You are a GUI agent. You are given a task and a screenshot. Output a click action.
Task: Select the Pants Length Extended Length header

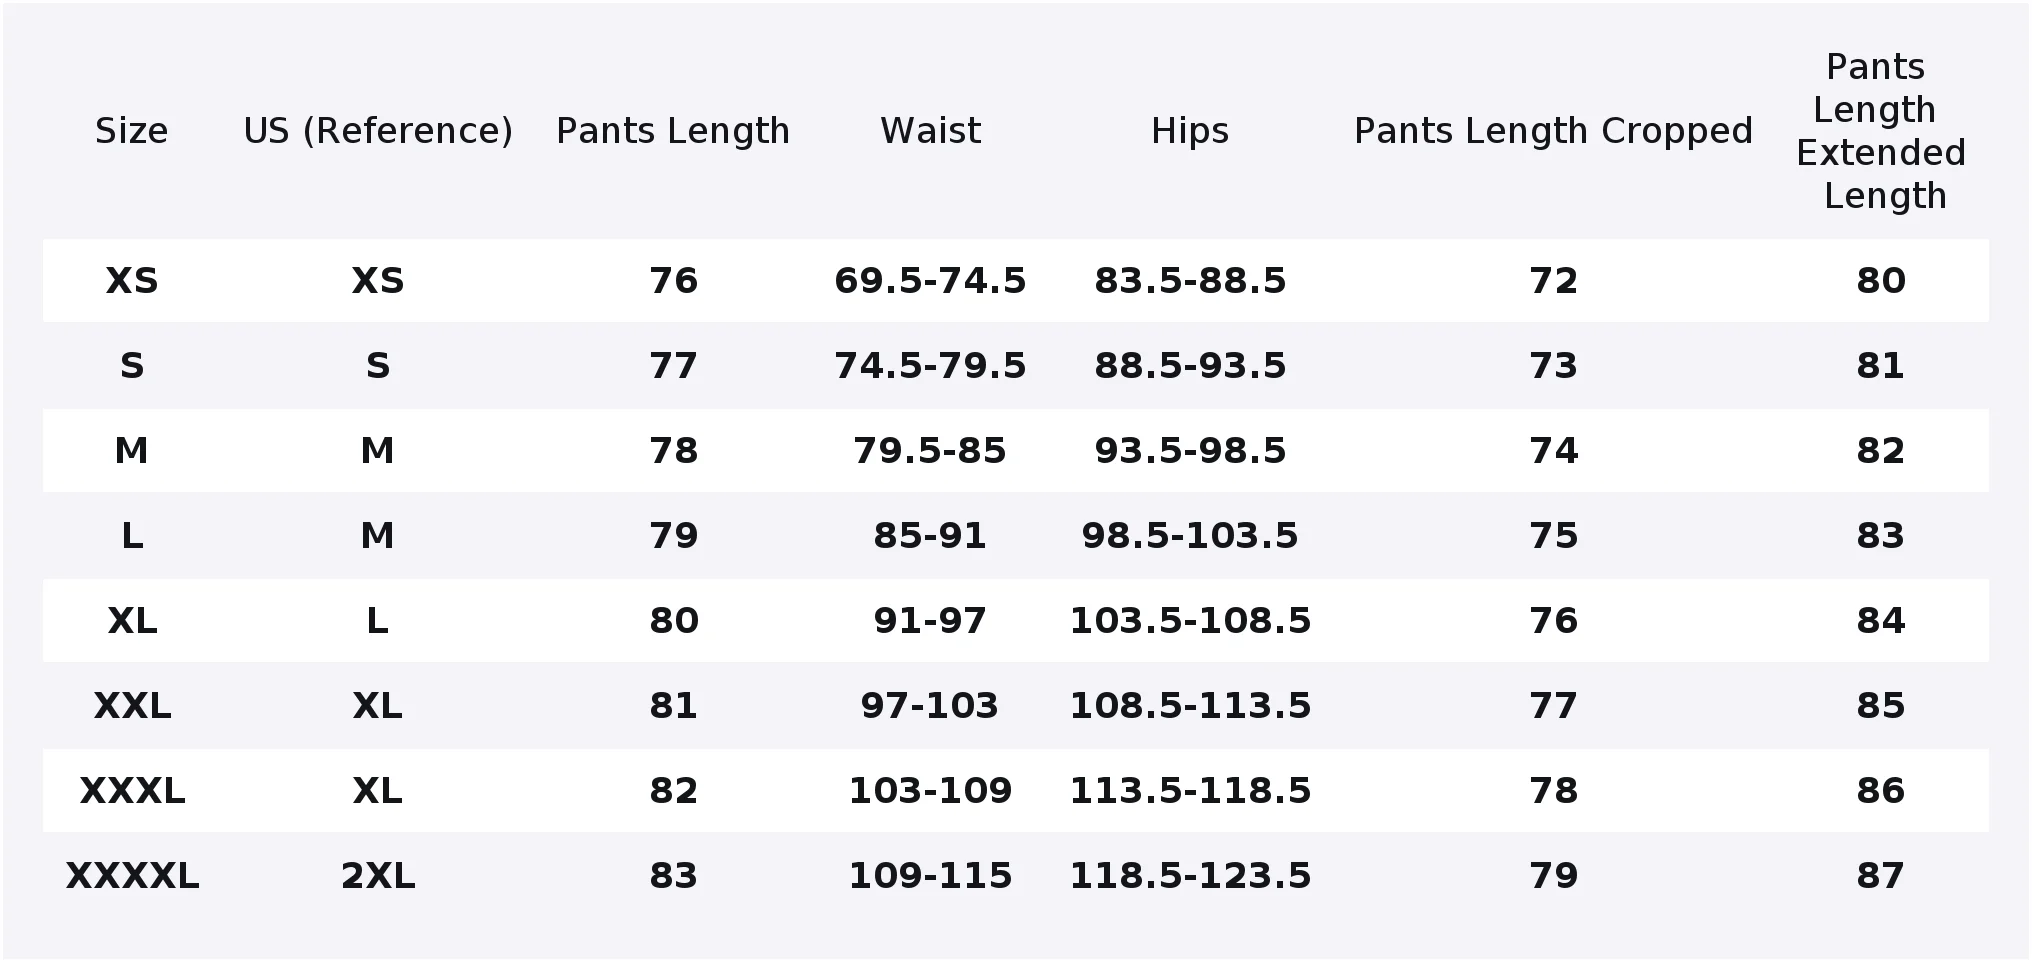point(1881,131)
